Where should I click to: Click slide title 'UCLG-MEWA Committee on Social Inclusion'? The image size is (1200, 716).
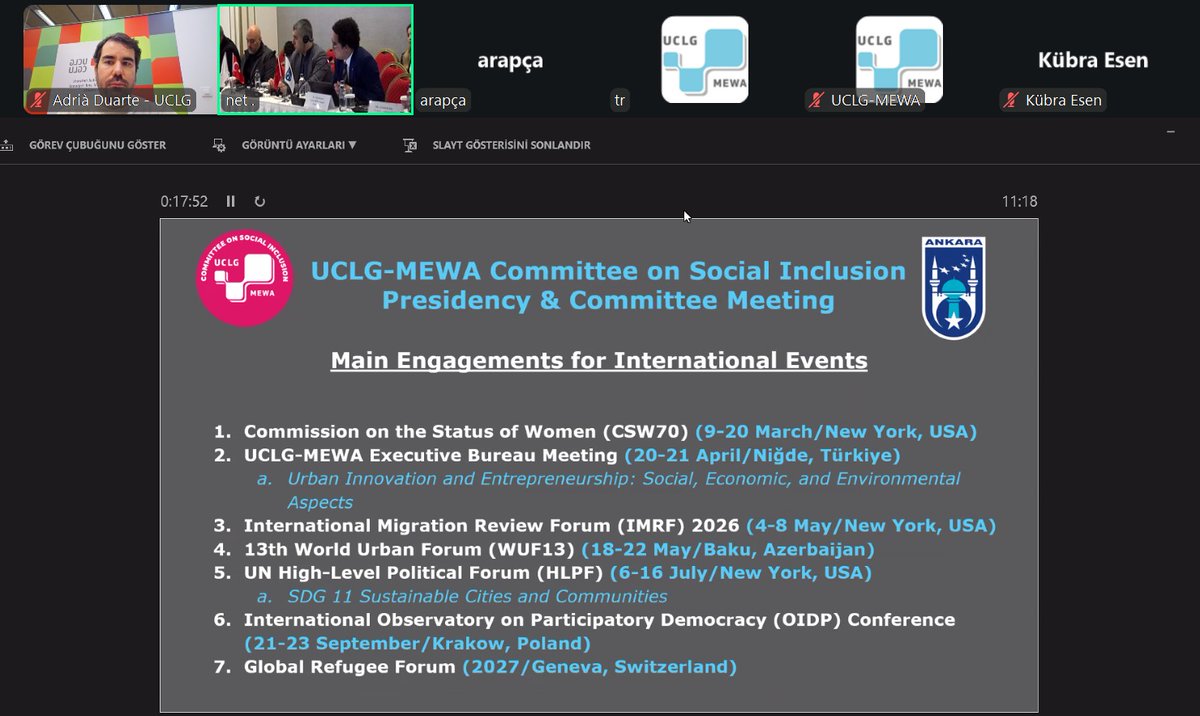pos(608,270)
